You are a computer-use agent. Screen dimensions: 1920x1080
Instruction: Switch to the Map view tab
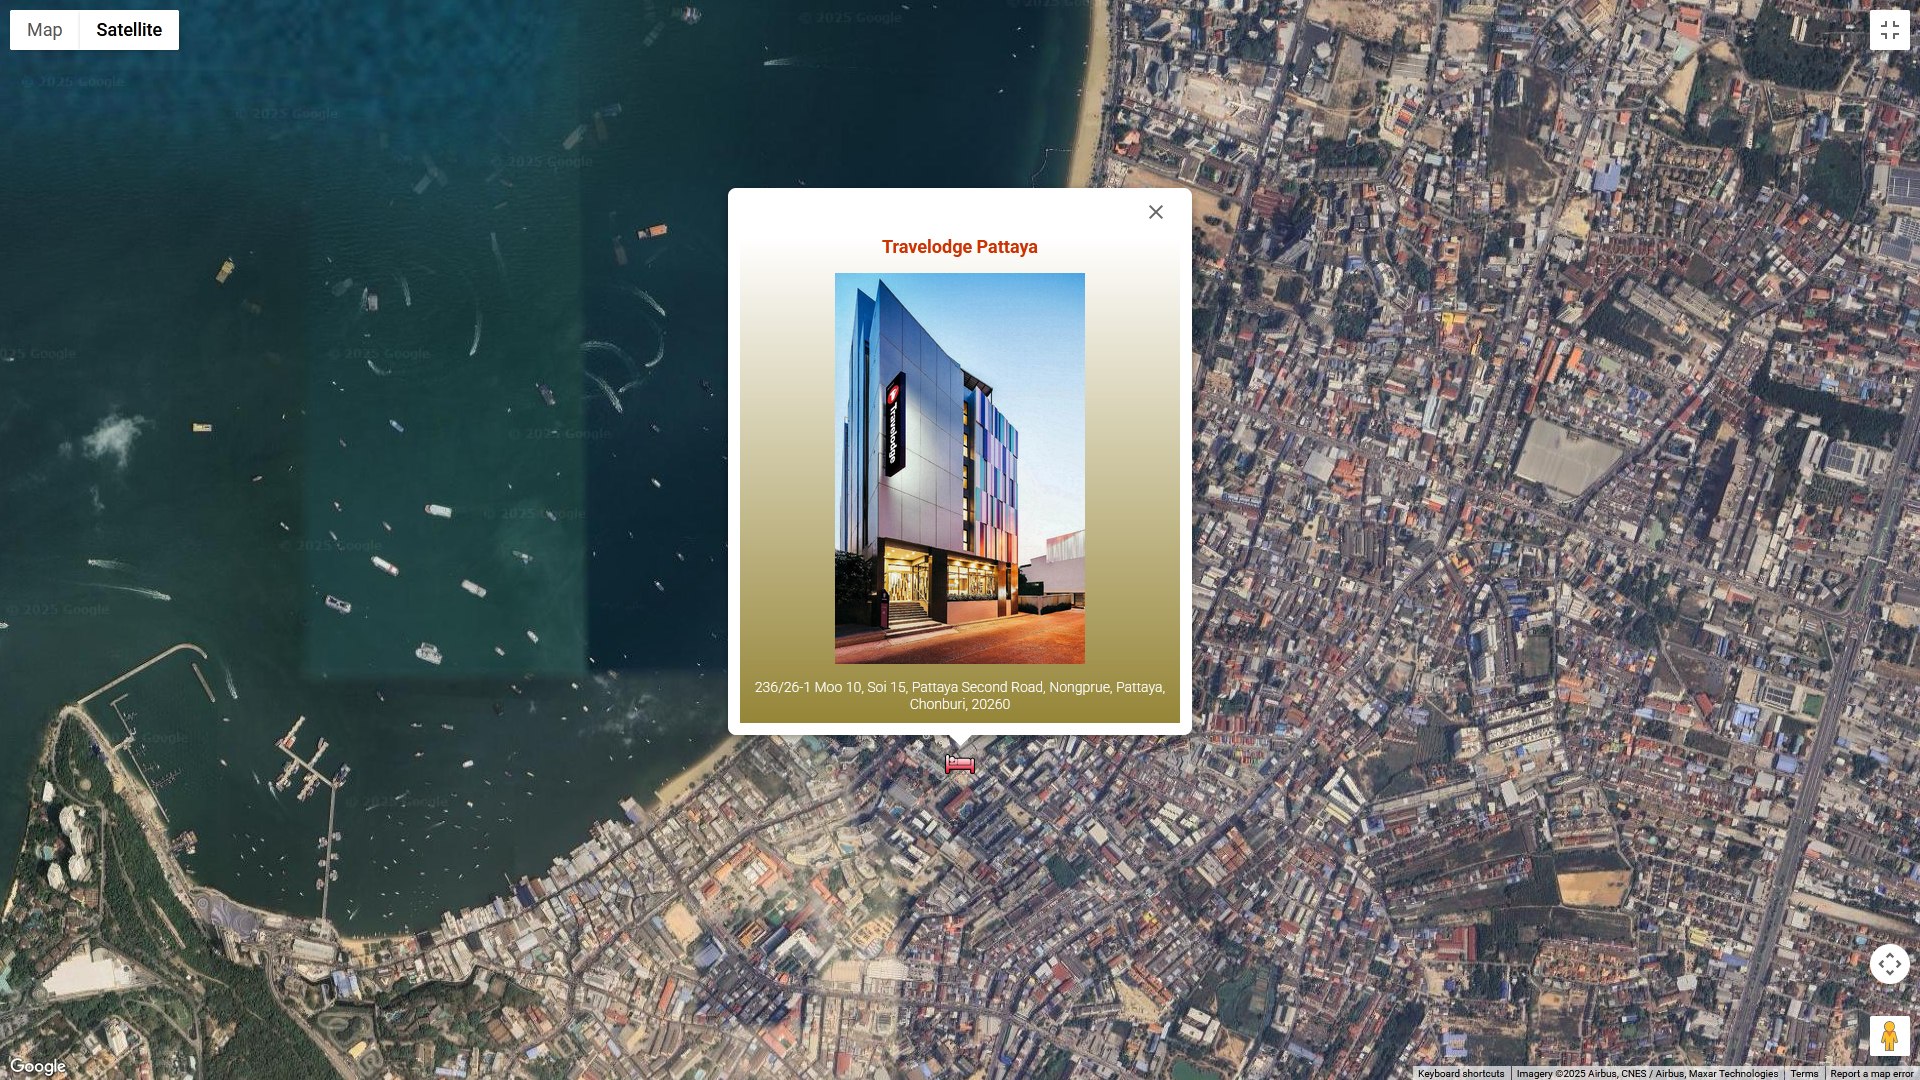pyautogui.click(x=45, y=30)
